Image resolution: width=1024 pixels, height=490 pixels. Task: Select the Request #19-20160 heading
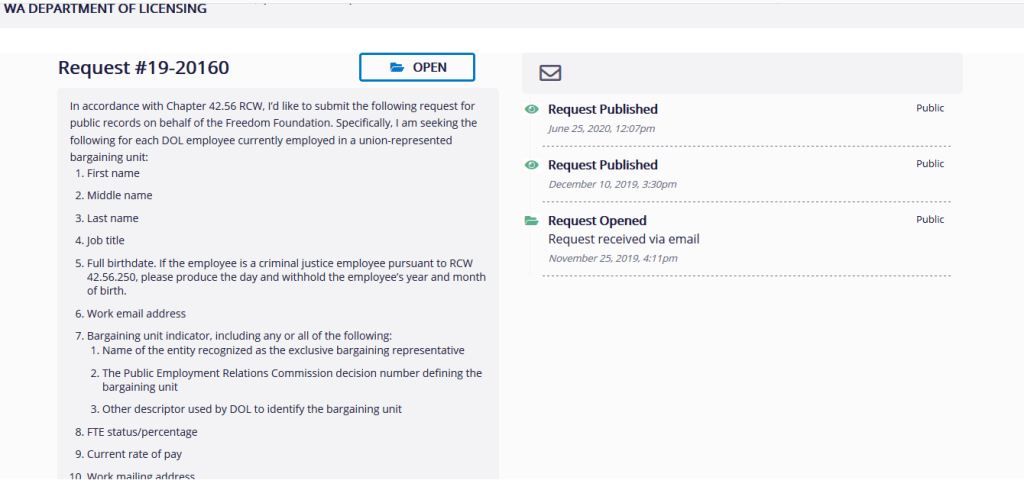tap(144, 68)
